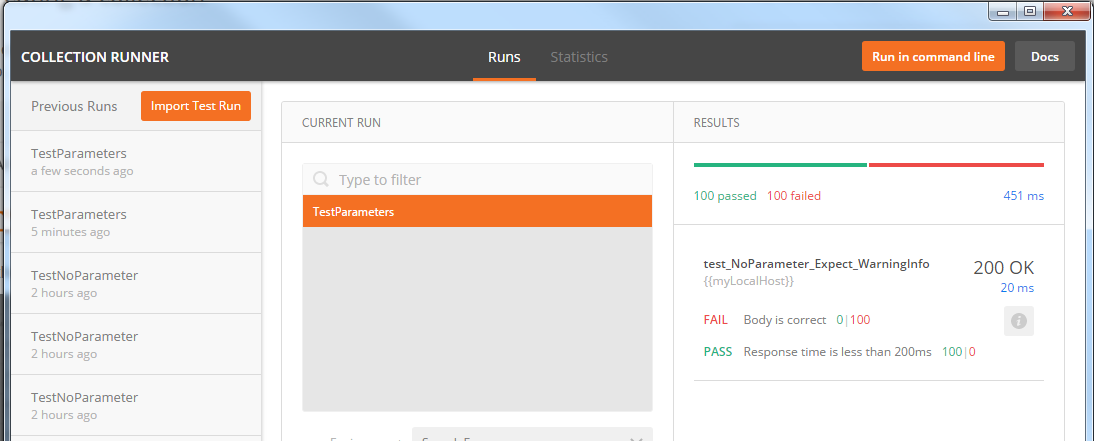Click the 451 ms total time
Viewport: 1094px width, 441px height.
(1024, 196)
